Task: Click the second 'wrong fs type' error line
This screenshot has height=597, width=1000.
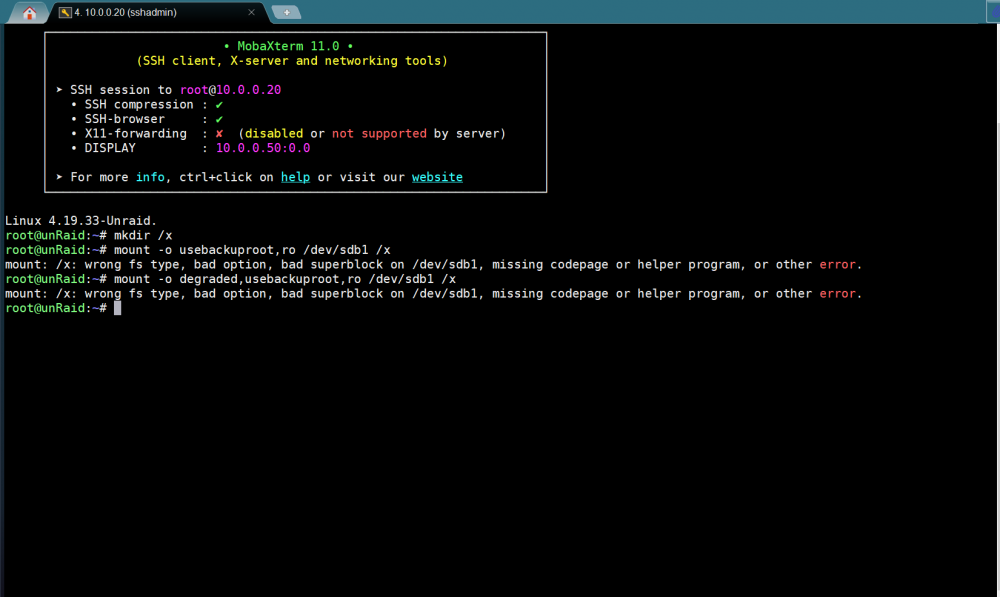Action: click(x=434, y=294)
